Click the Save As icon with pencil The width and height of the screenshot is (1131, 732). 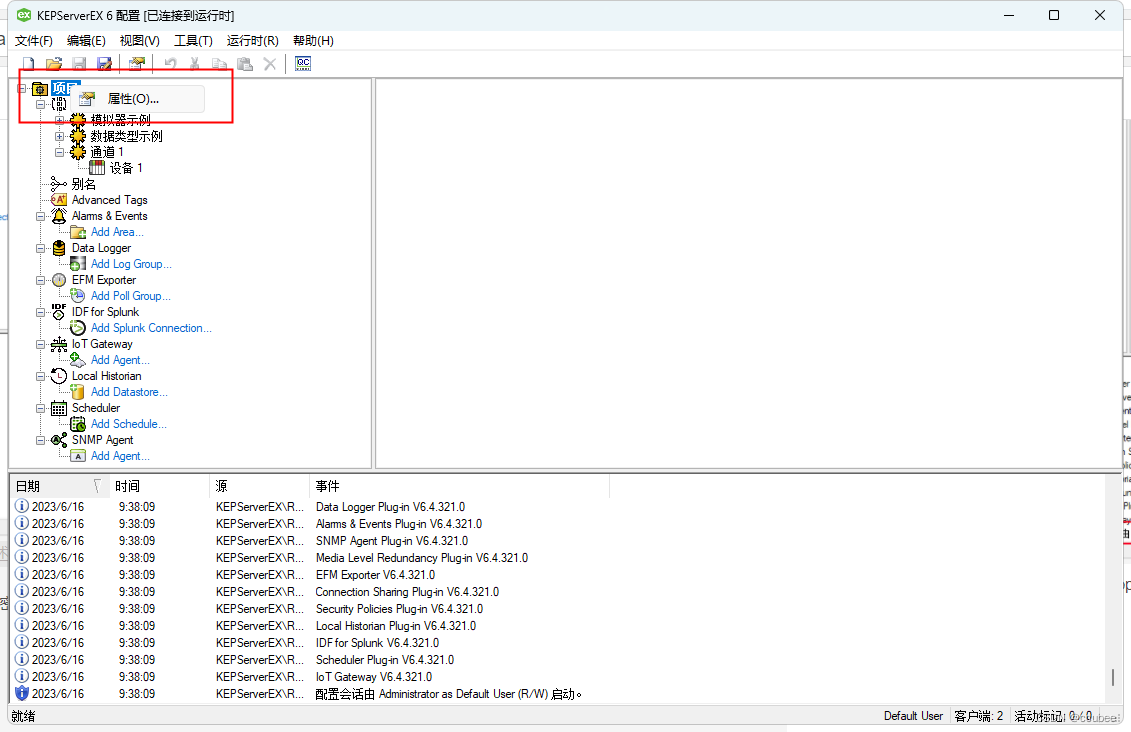tap(105, 64)
